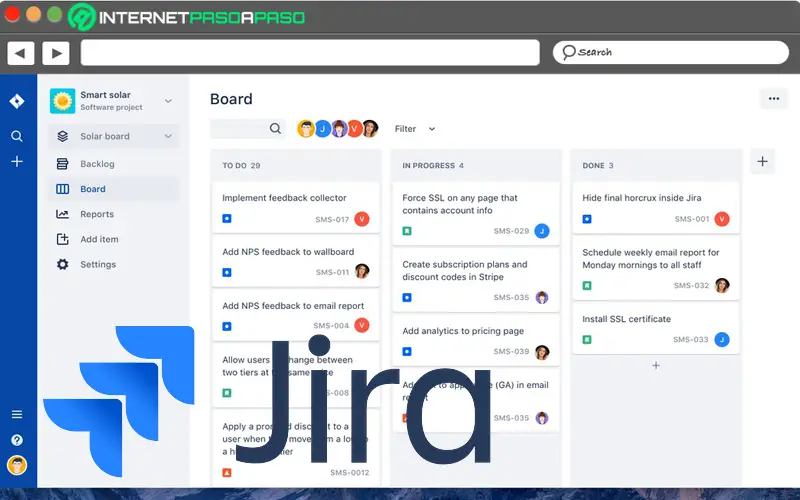Click the Smart solar sunflower project icon
800x500 pixels.
(x=62, y=101)
